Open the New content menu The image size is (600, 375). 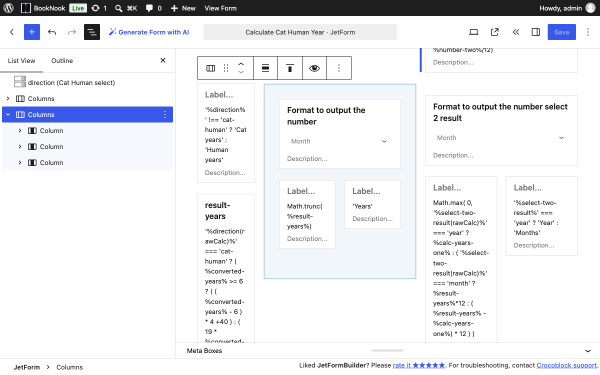(183, 8)
